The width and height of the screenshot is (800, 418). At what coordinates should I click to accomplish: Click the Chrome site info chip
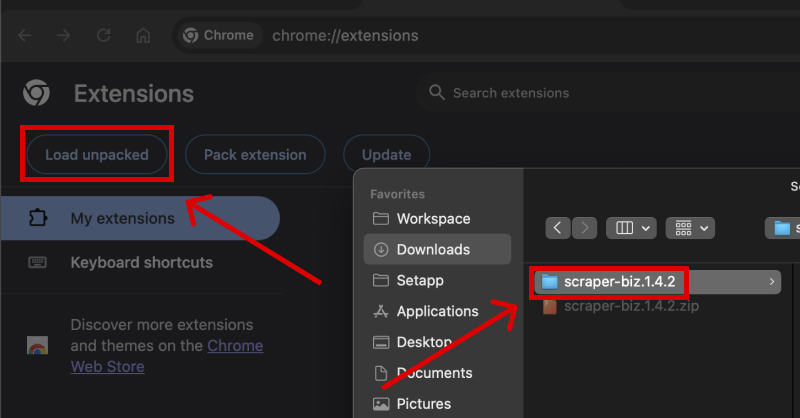pos(219,35)
